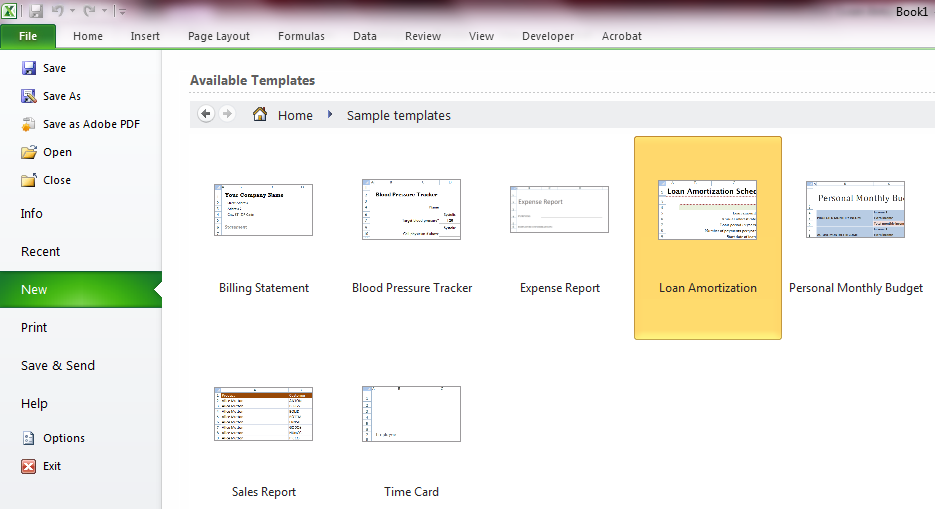
Task: Choose Save as Adobe PDF icon
Action: [x=29, y=124]
